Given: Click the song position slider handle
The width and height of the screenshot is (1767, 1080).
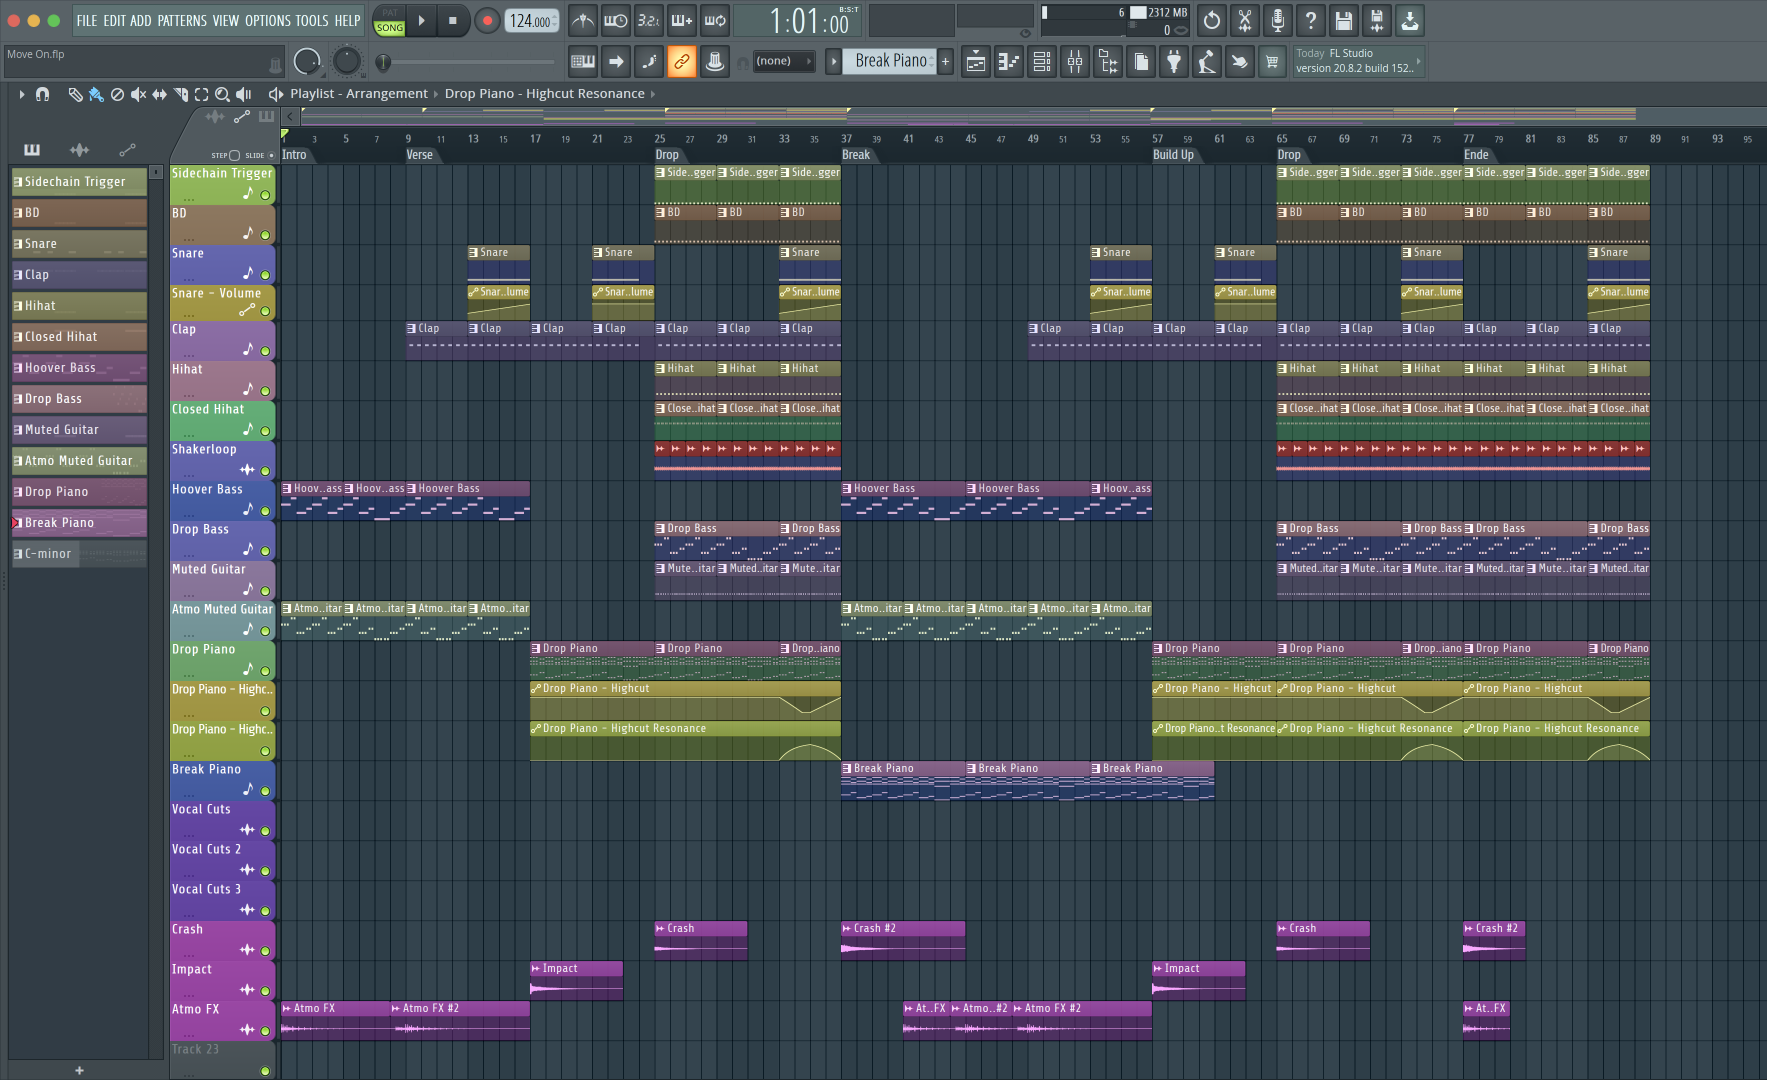Looking at the screenshot, I should pyautogui.click(x=383, y=63).
